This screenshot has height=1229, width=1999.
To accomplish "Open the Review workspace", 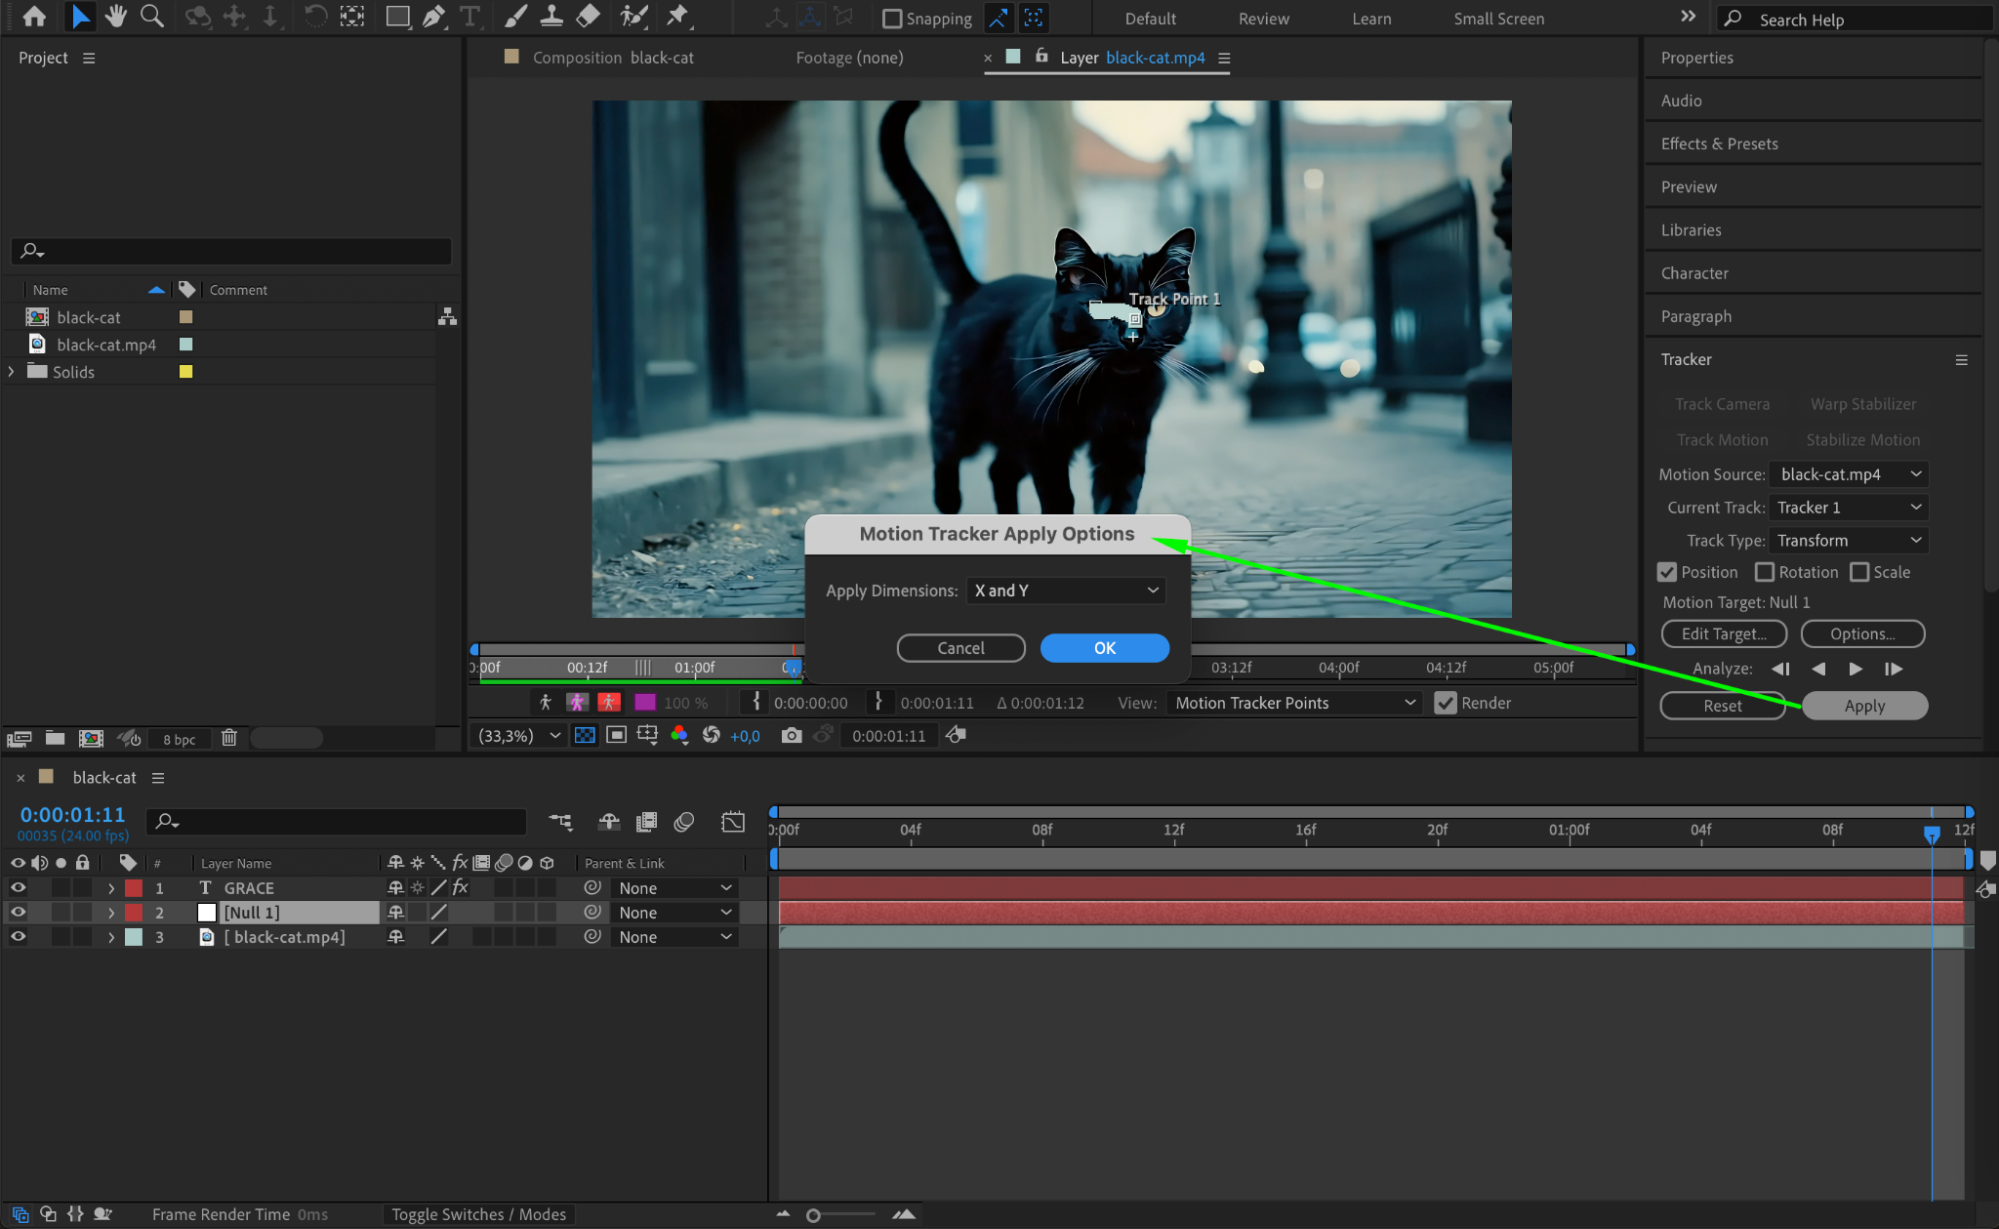I will click(x=1263, y=19).
